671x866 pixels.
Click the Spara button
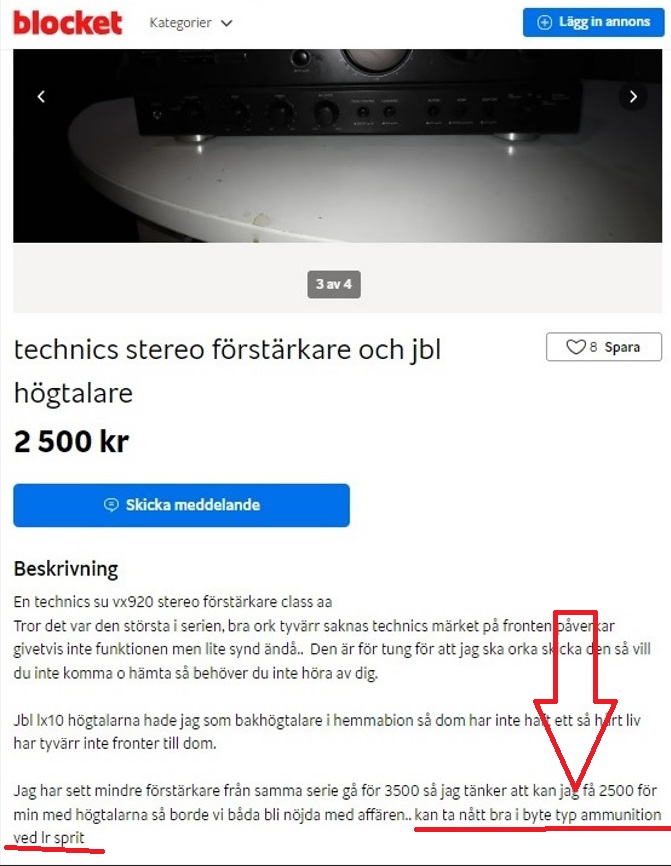[604, 347]
